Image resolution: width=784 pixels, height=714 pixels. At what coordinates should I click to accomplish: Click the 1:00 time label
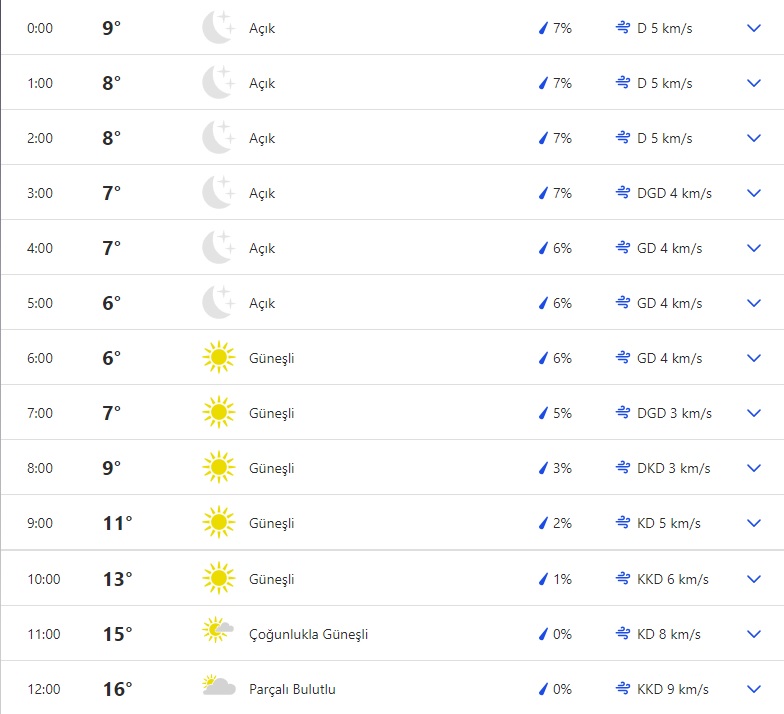pyautogui.click(x=40, y=83)
